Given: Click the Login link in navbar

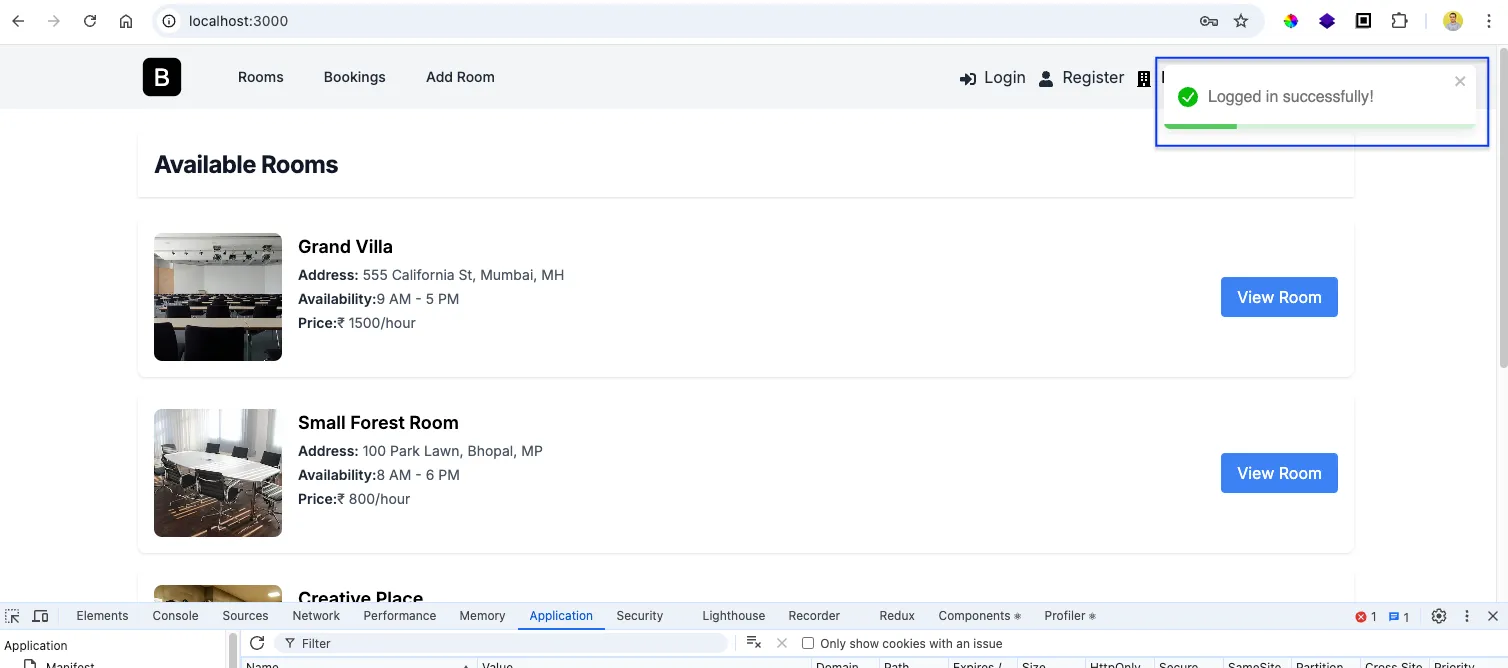Looking at the screenshot, I should [x=1005, y=78].
